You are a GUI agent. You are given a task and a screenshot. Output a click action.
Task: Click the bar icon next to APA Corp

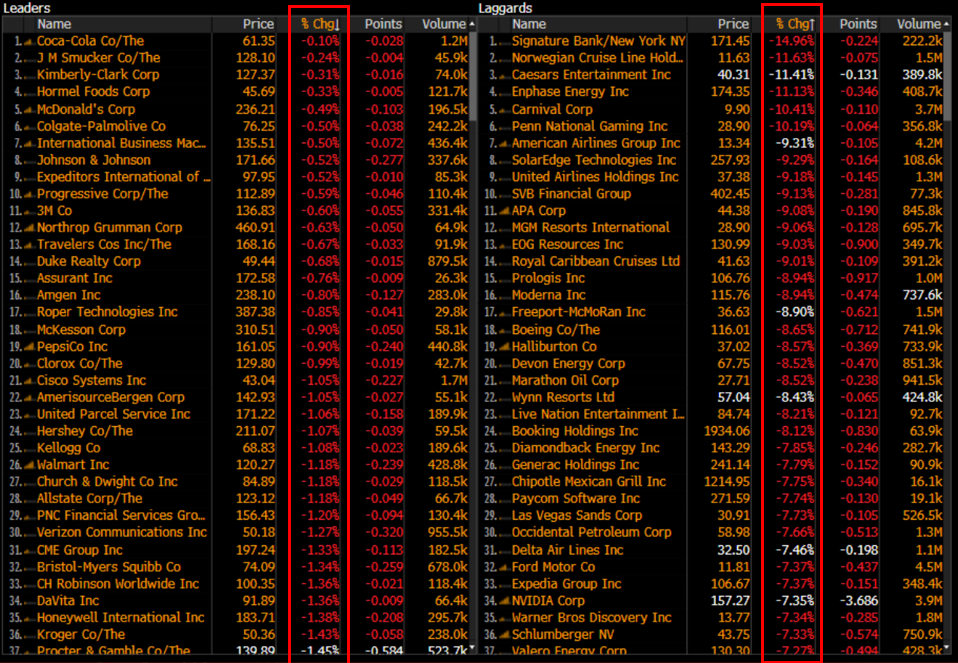pos(505,211)
